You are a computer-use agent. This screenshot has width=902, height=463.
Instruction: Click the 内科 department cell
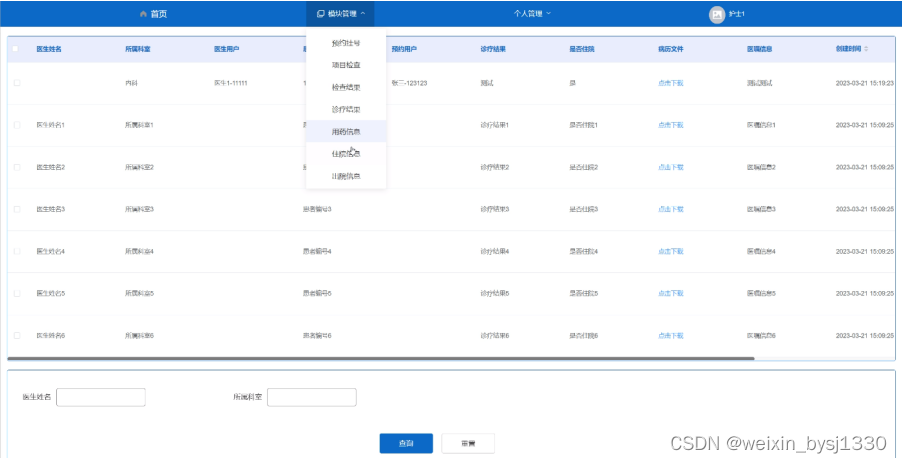132,83
